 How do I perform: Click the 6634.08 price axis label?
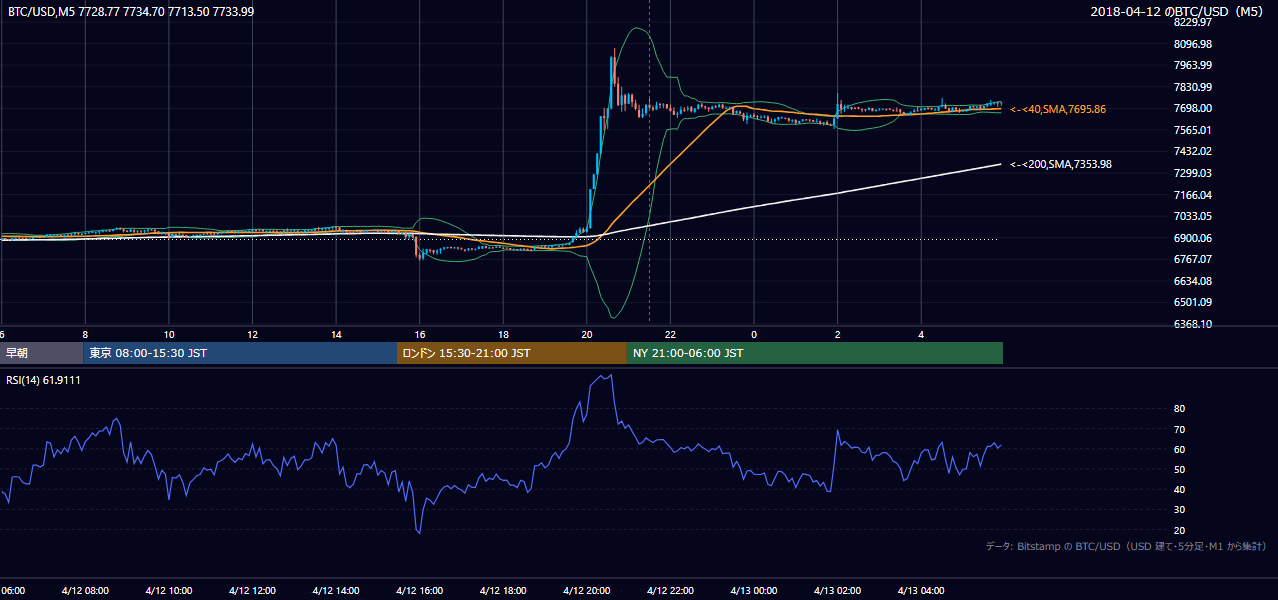point(1193,281)
